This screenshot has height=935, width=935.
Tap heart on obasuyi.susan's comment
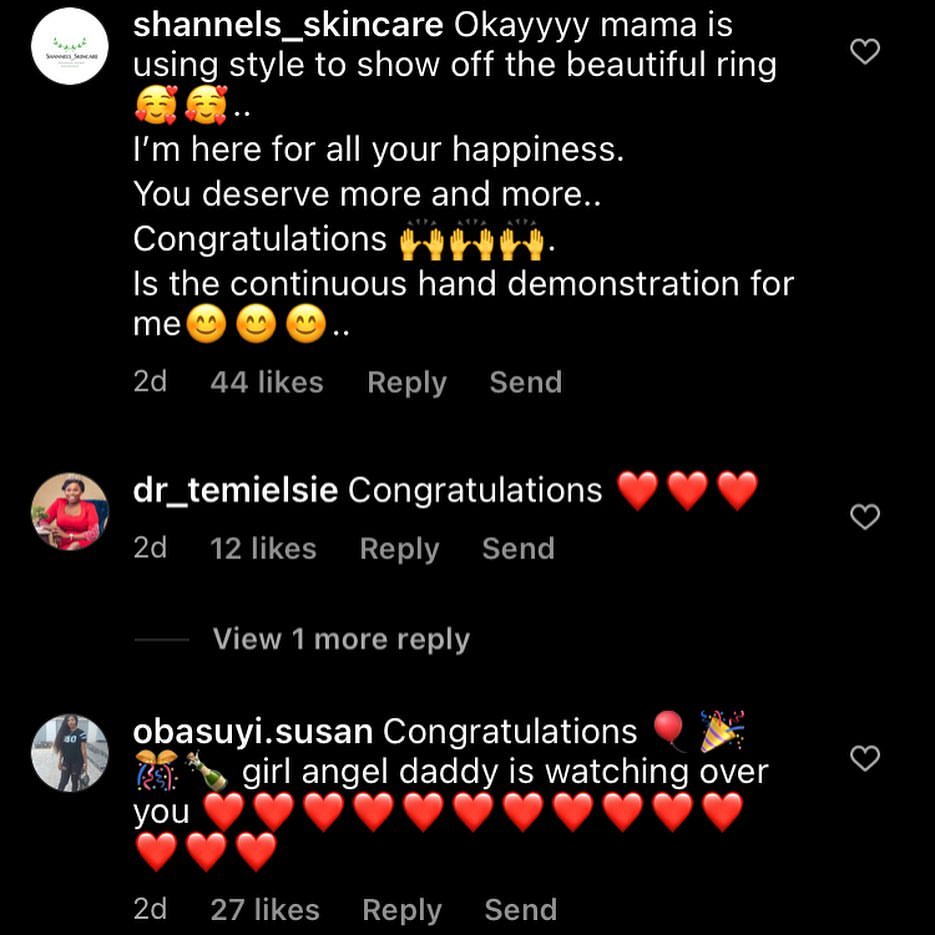pos(864,759)
